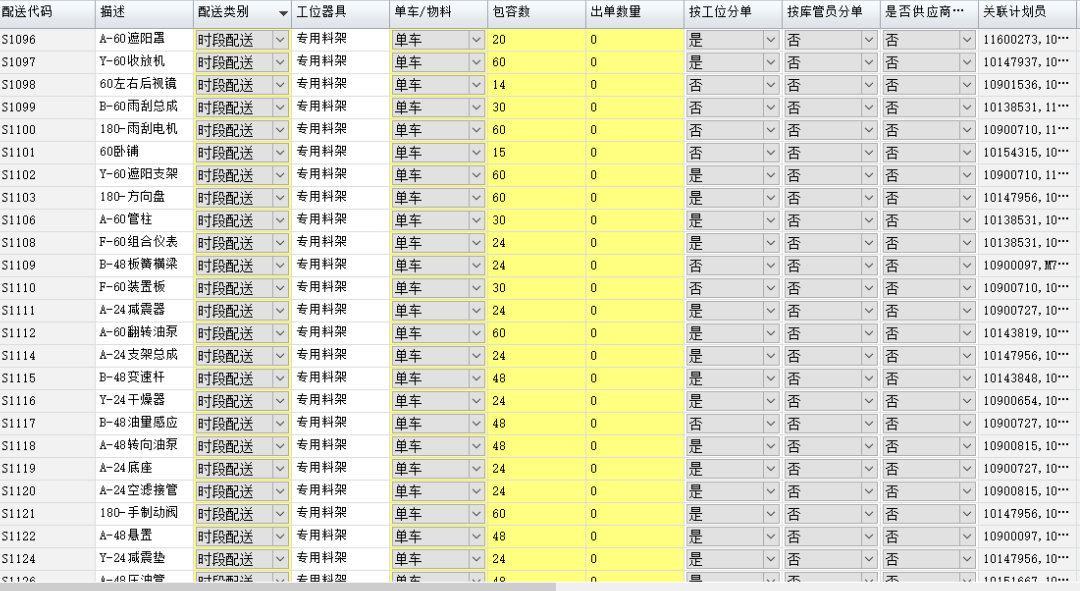Open the 按工位分单 dropdown for row S1121
1080x591 pixels.
pos(770,514)
